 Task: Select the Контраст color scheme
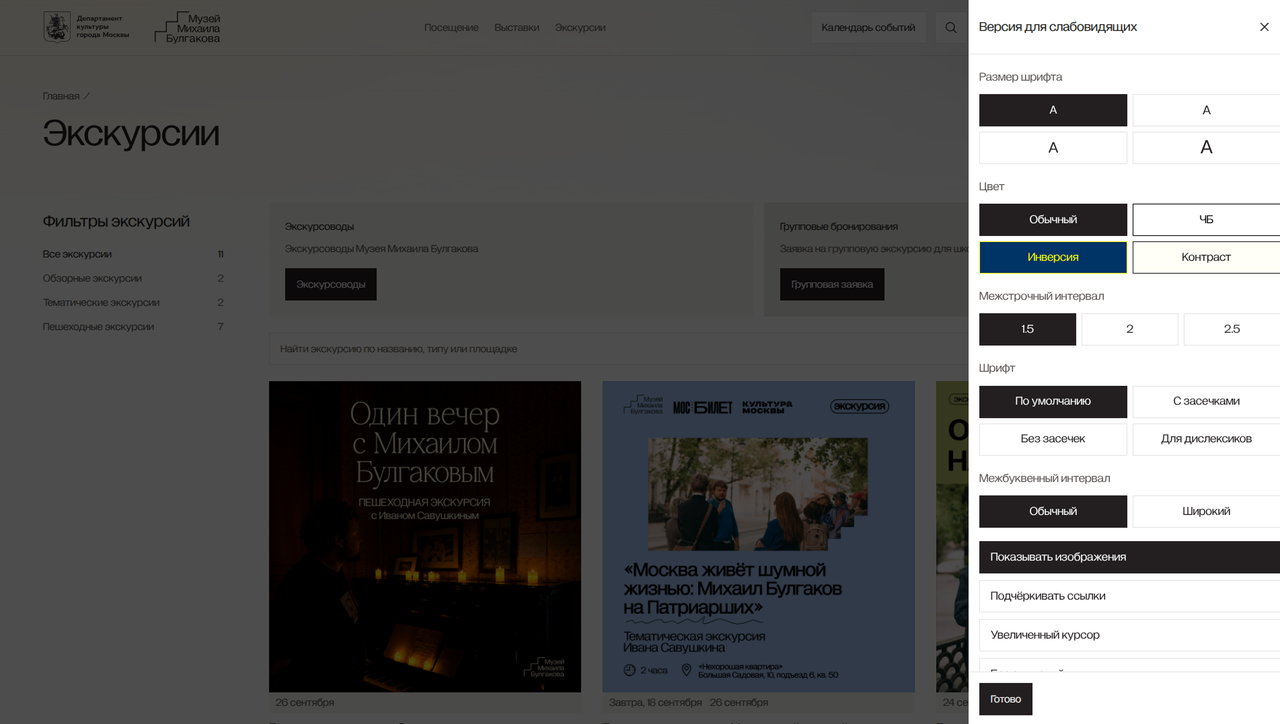click(1206, 257)
